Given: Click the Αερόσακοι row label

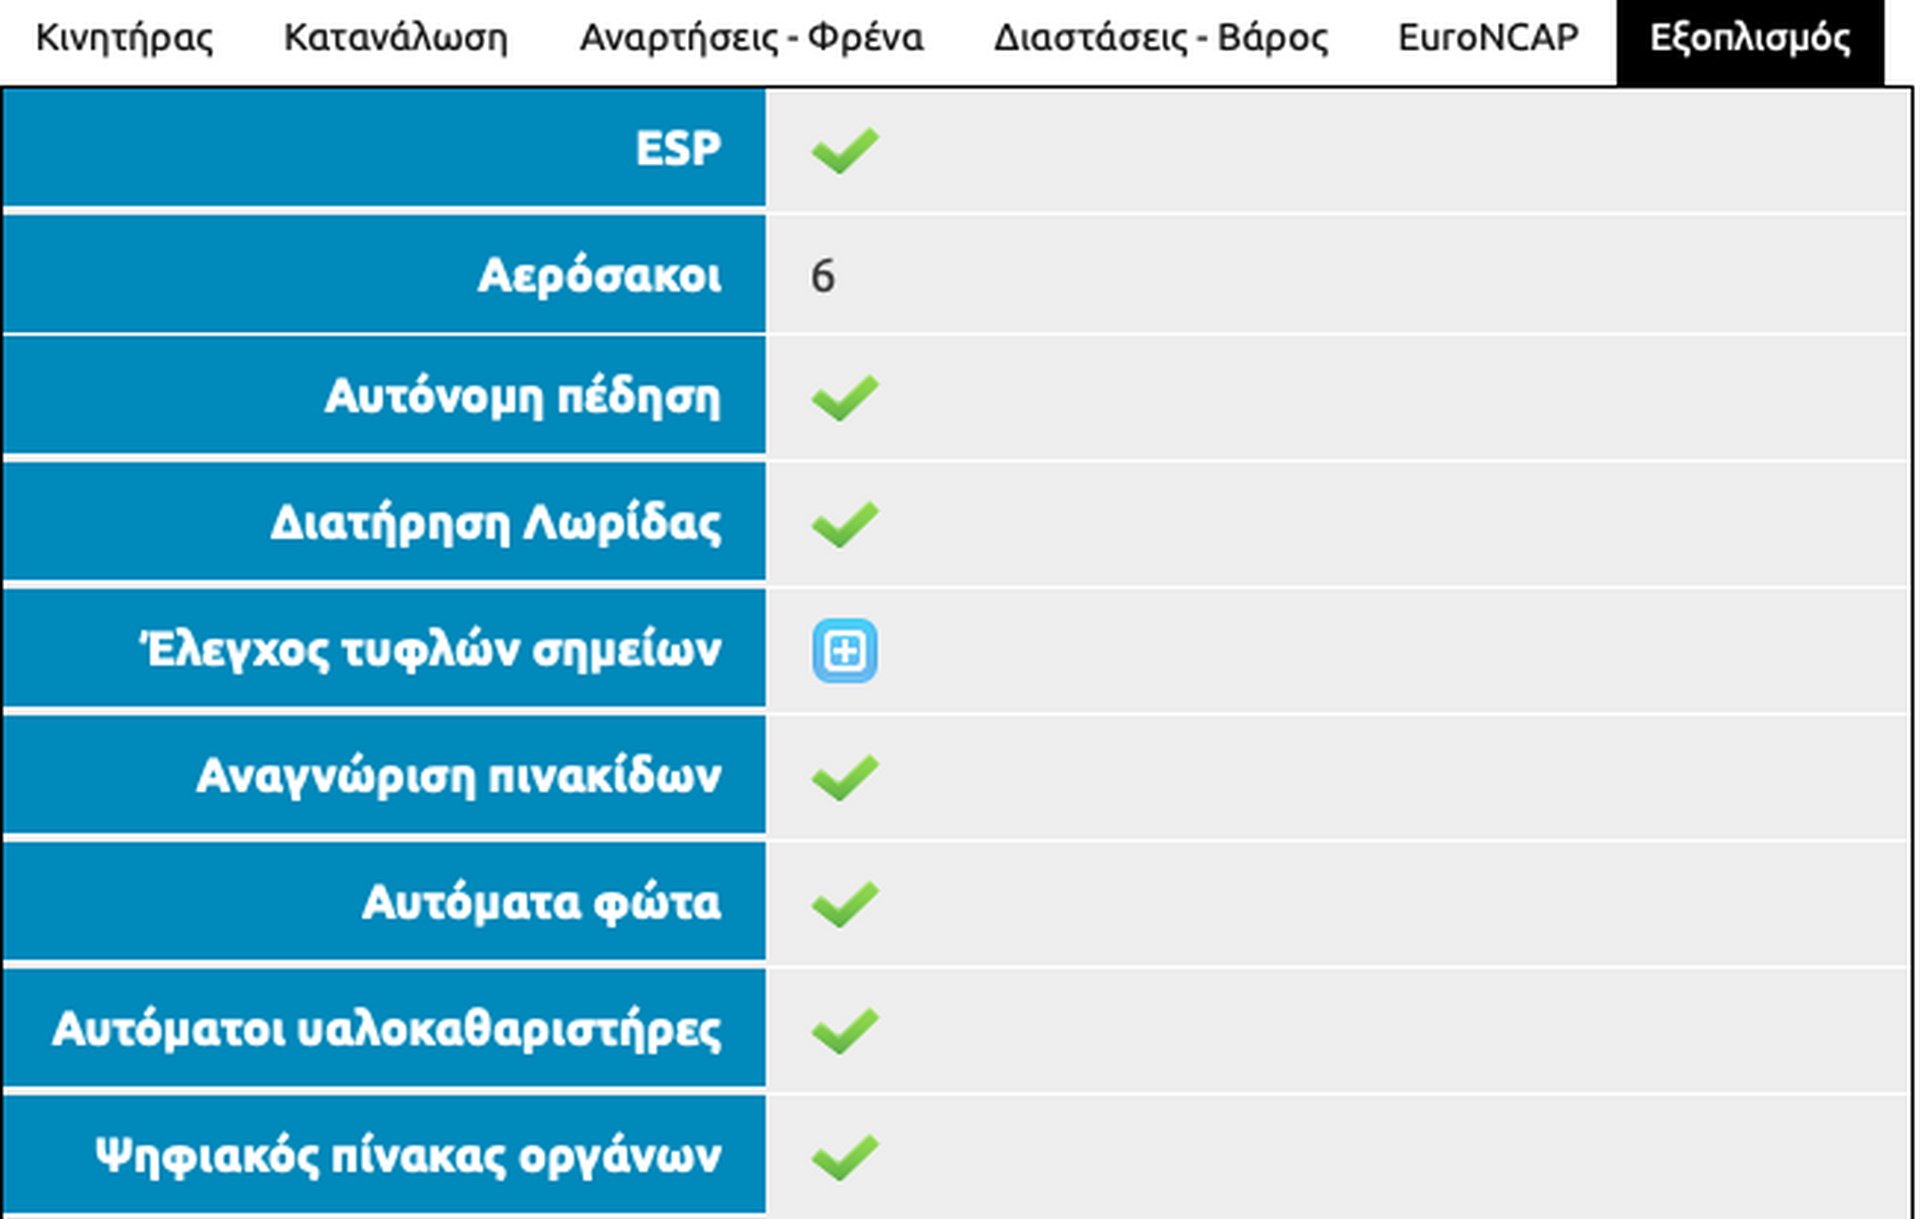Looking at the screenshot, I should 599,276.
